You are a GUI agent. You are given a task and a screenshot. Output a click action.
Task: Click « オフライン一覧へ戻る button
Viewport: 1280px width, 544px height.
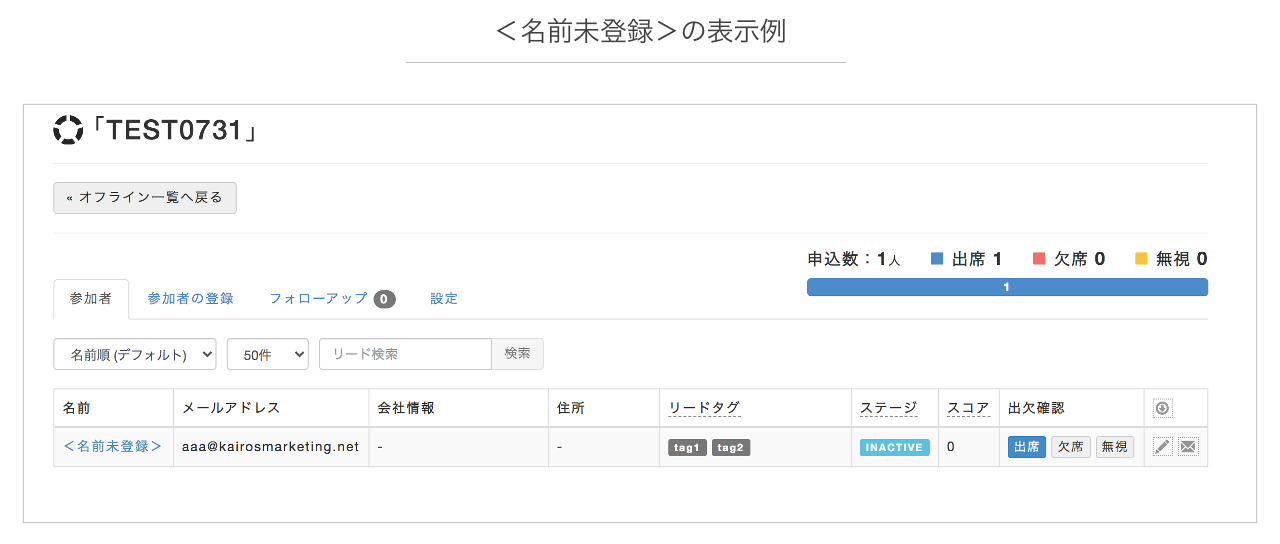(x=145, y=198)
